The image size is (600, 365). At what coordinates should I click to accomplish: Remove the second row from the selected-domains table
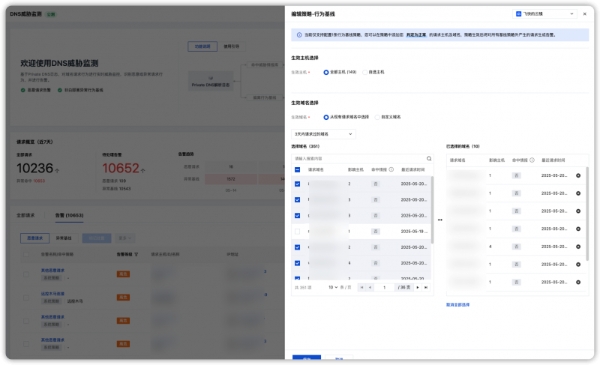[x=578, y=194]
